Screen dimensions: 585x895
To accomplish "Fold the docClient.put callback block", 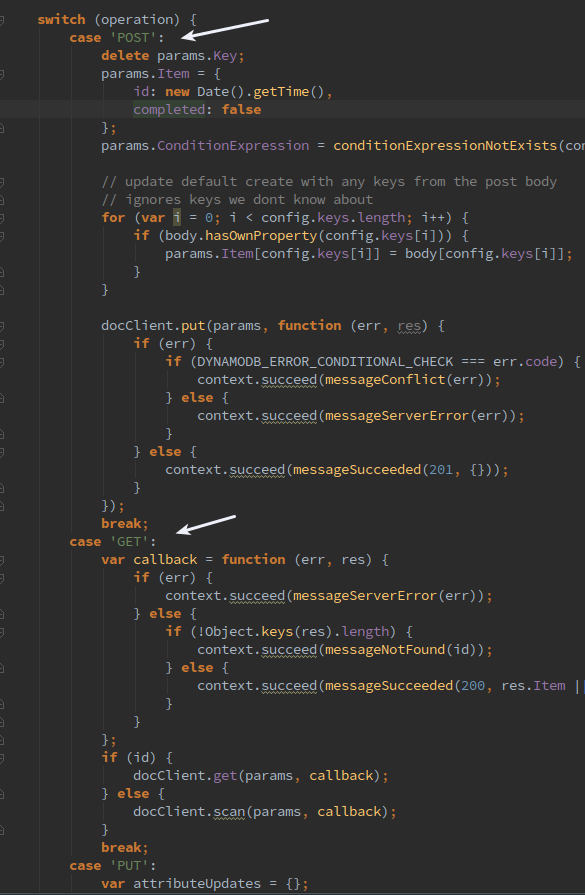I will 2,326.
